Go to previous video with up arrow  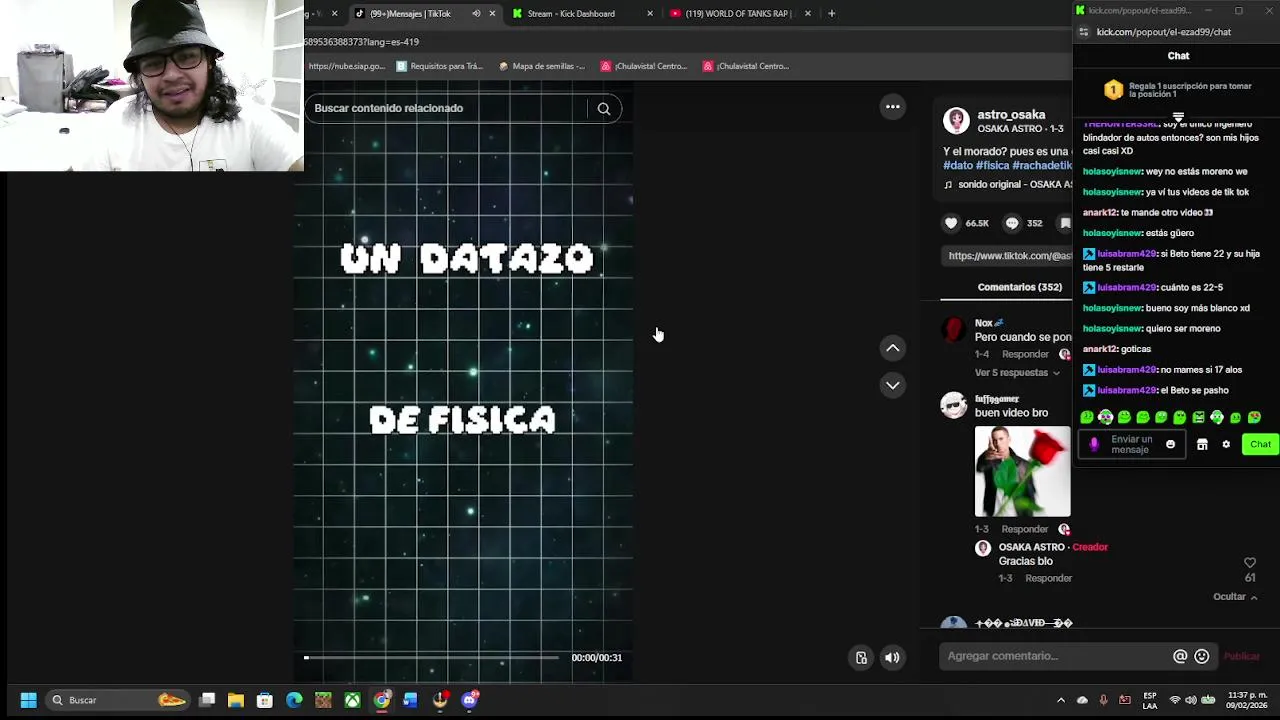(893, 348)
